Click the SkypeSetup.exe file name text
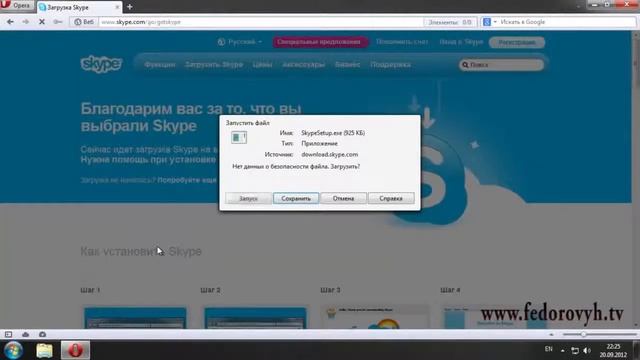This screenshot has width=640, height=360. 333,133
